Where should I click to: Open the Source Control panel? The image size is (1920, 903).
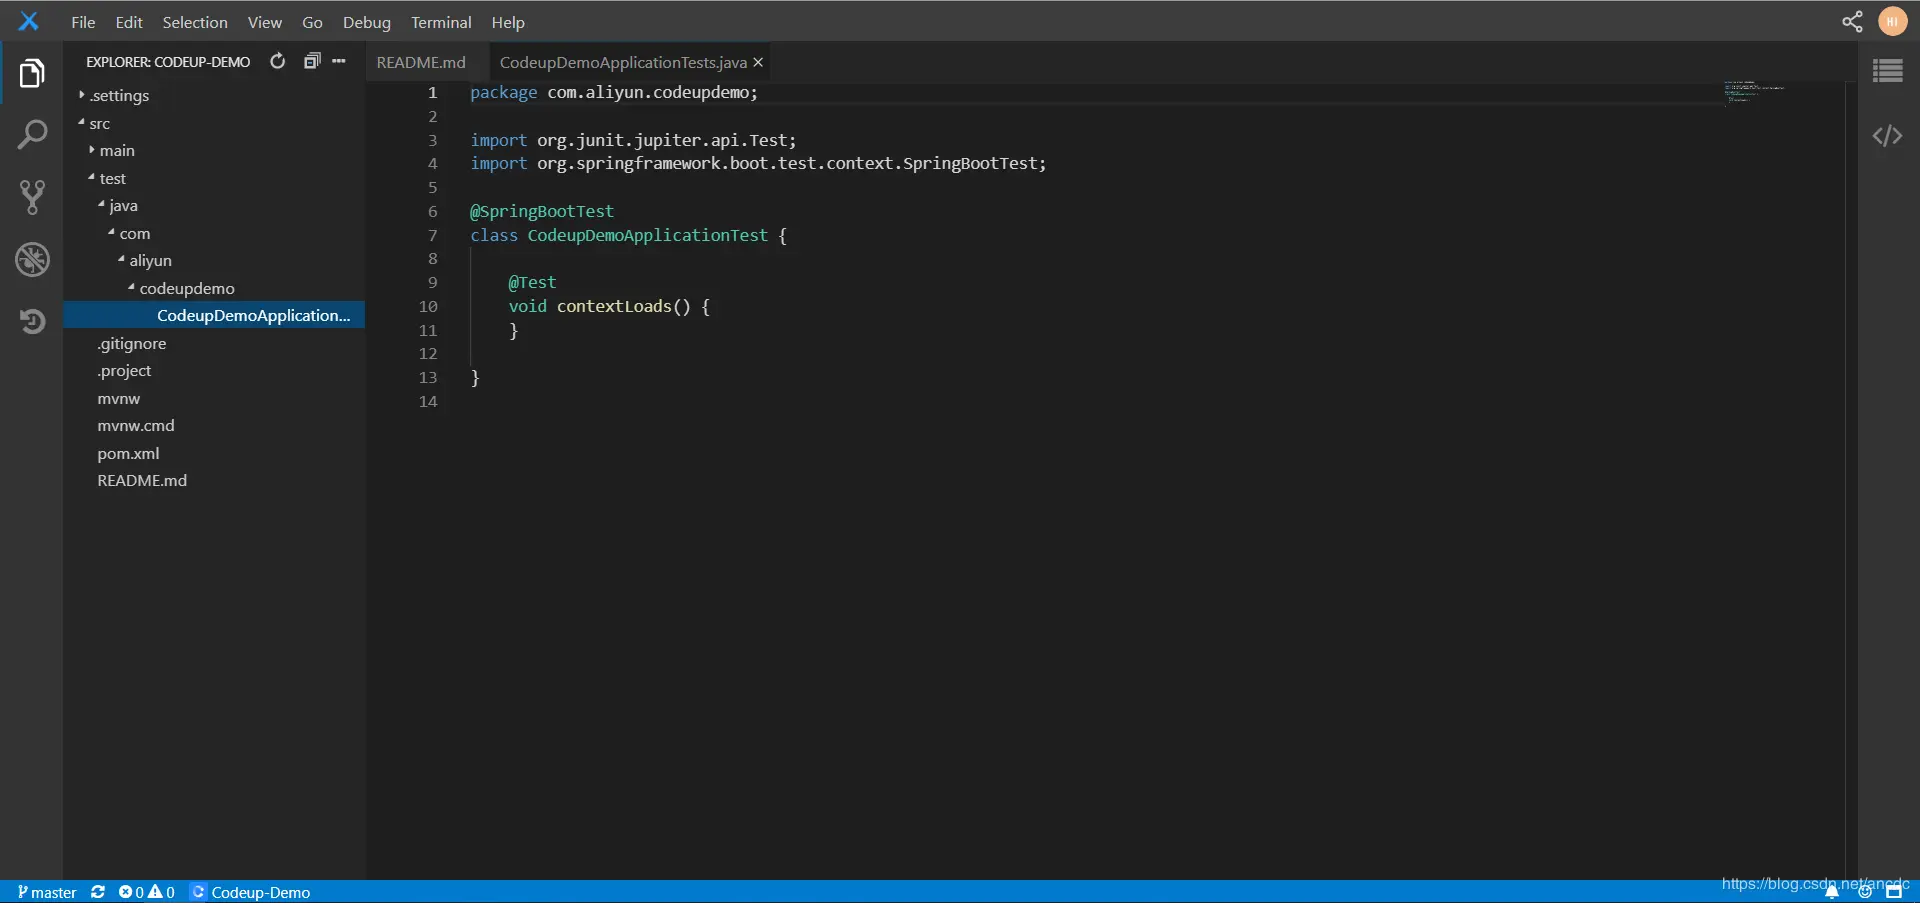coord(33,196)
